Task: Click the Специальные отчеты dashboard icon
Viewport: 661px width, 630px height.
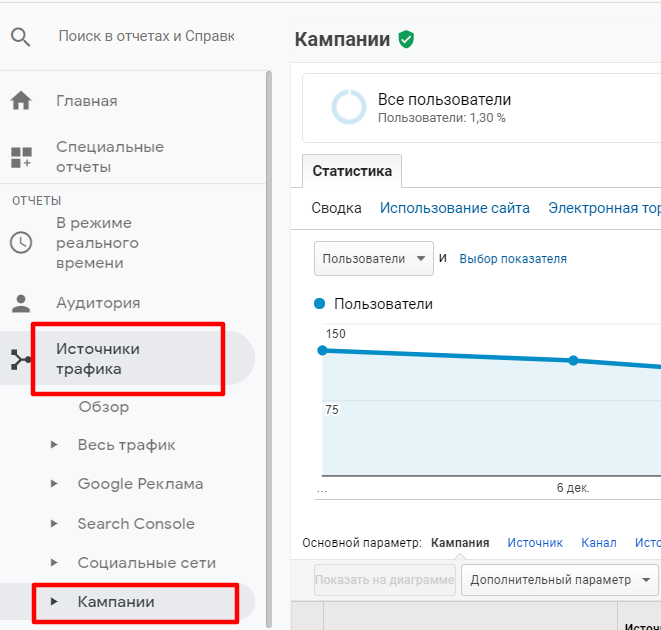Action: coord(21,157)
